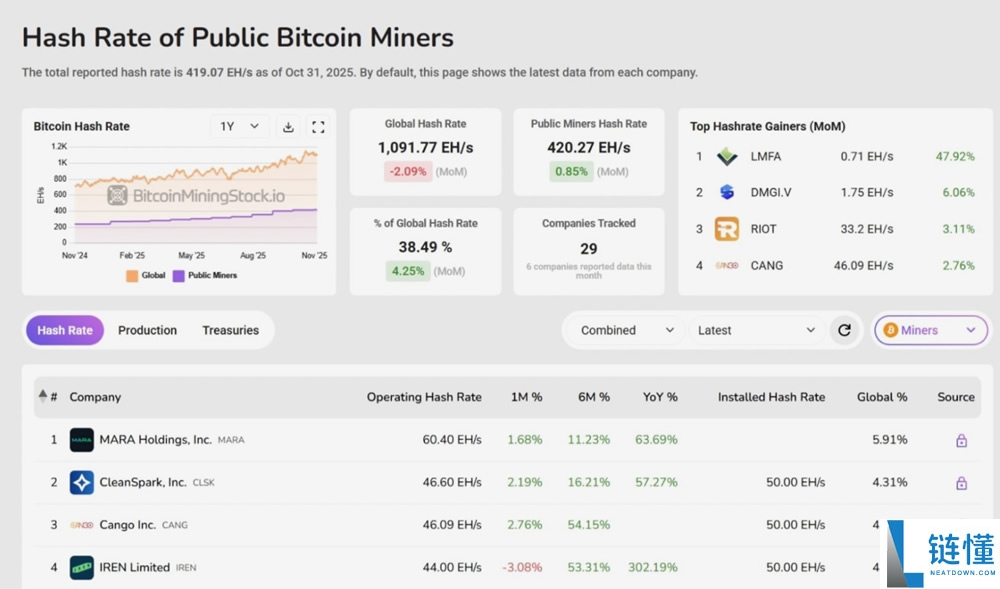Open the Combined dropdown

coord(627,330)
